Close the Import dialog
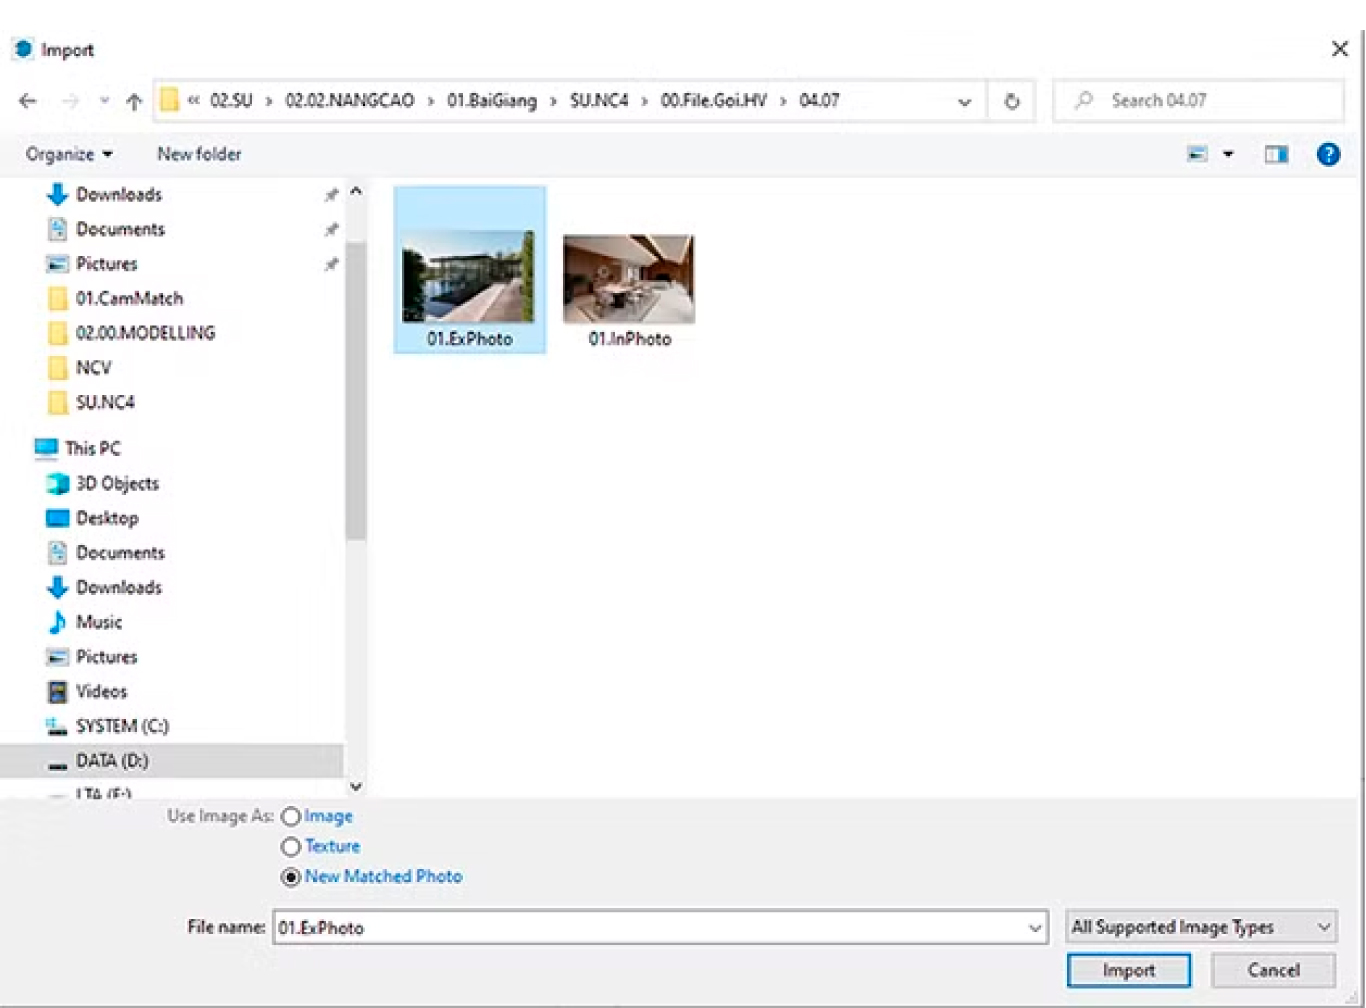This screenshot has height=1008, width=1366. 1340,49
